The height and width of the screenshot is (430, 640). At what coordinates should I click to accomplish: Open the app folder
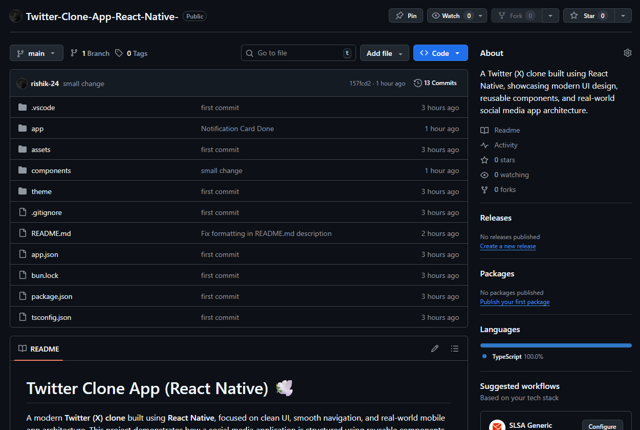(38, 129)
